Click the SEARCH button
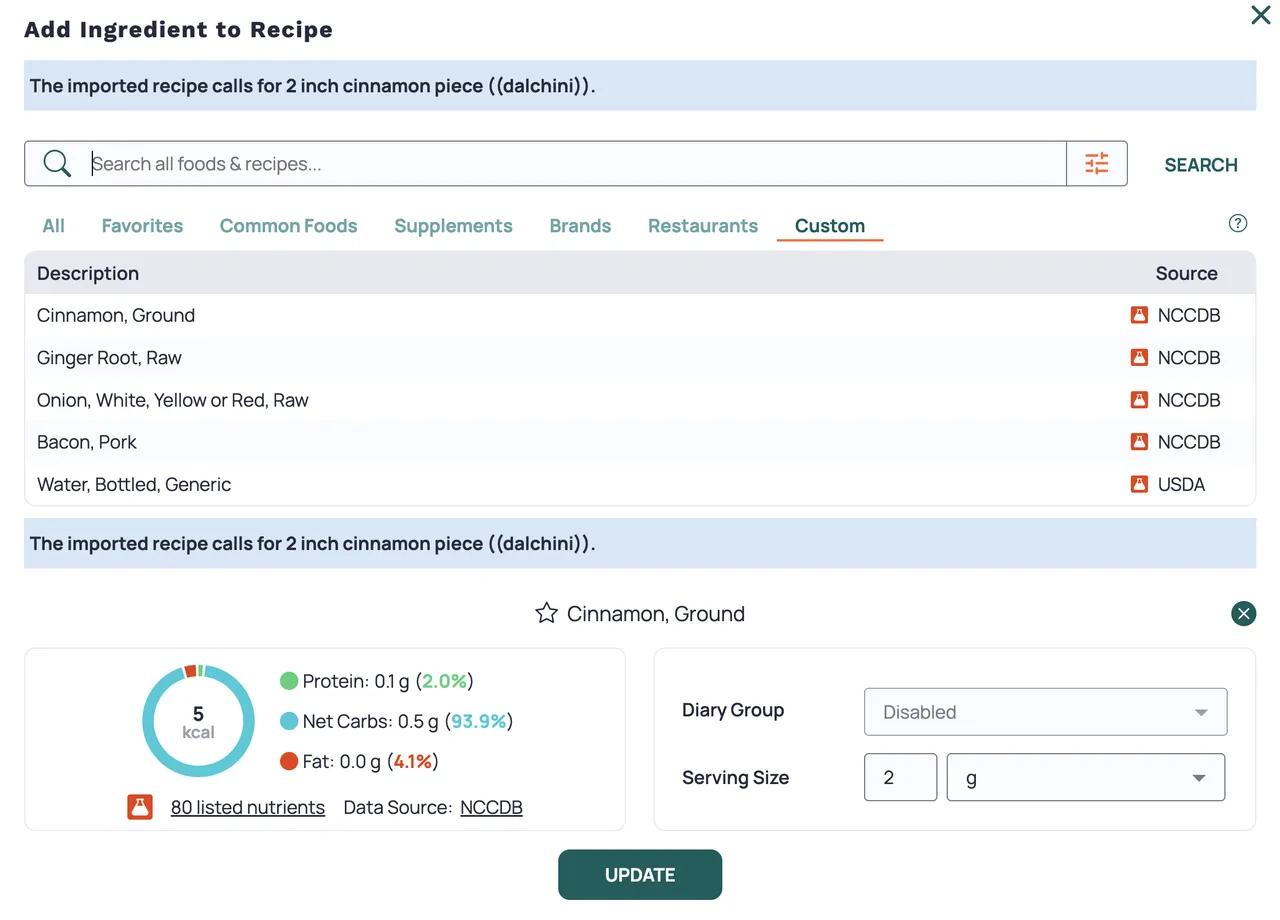This screenshot has width=1280, height=920. 1200,165
